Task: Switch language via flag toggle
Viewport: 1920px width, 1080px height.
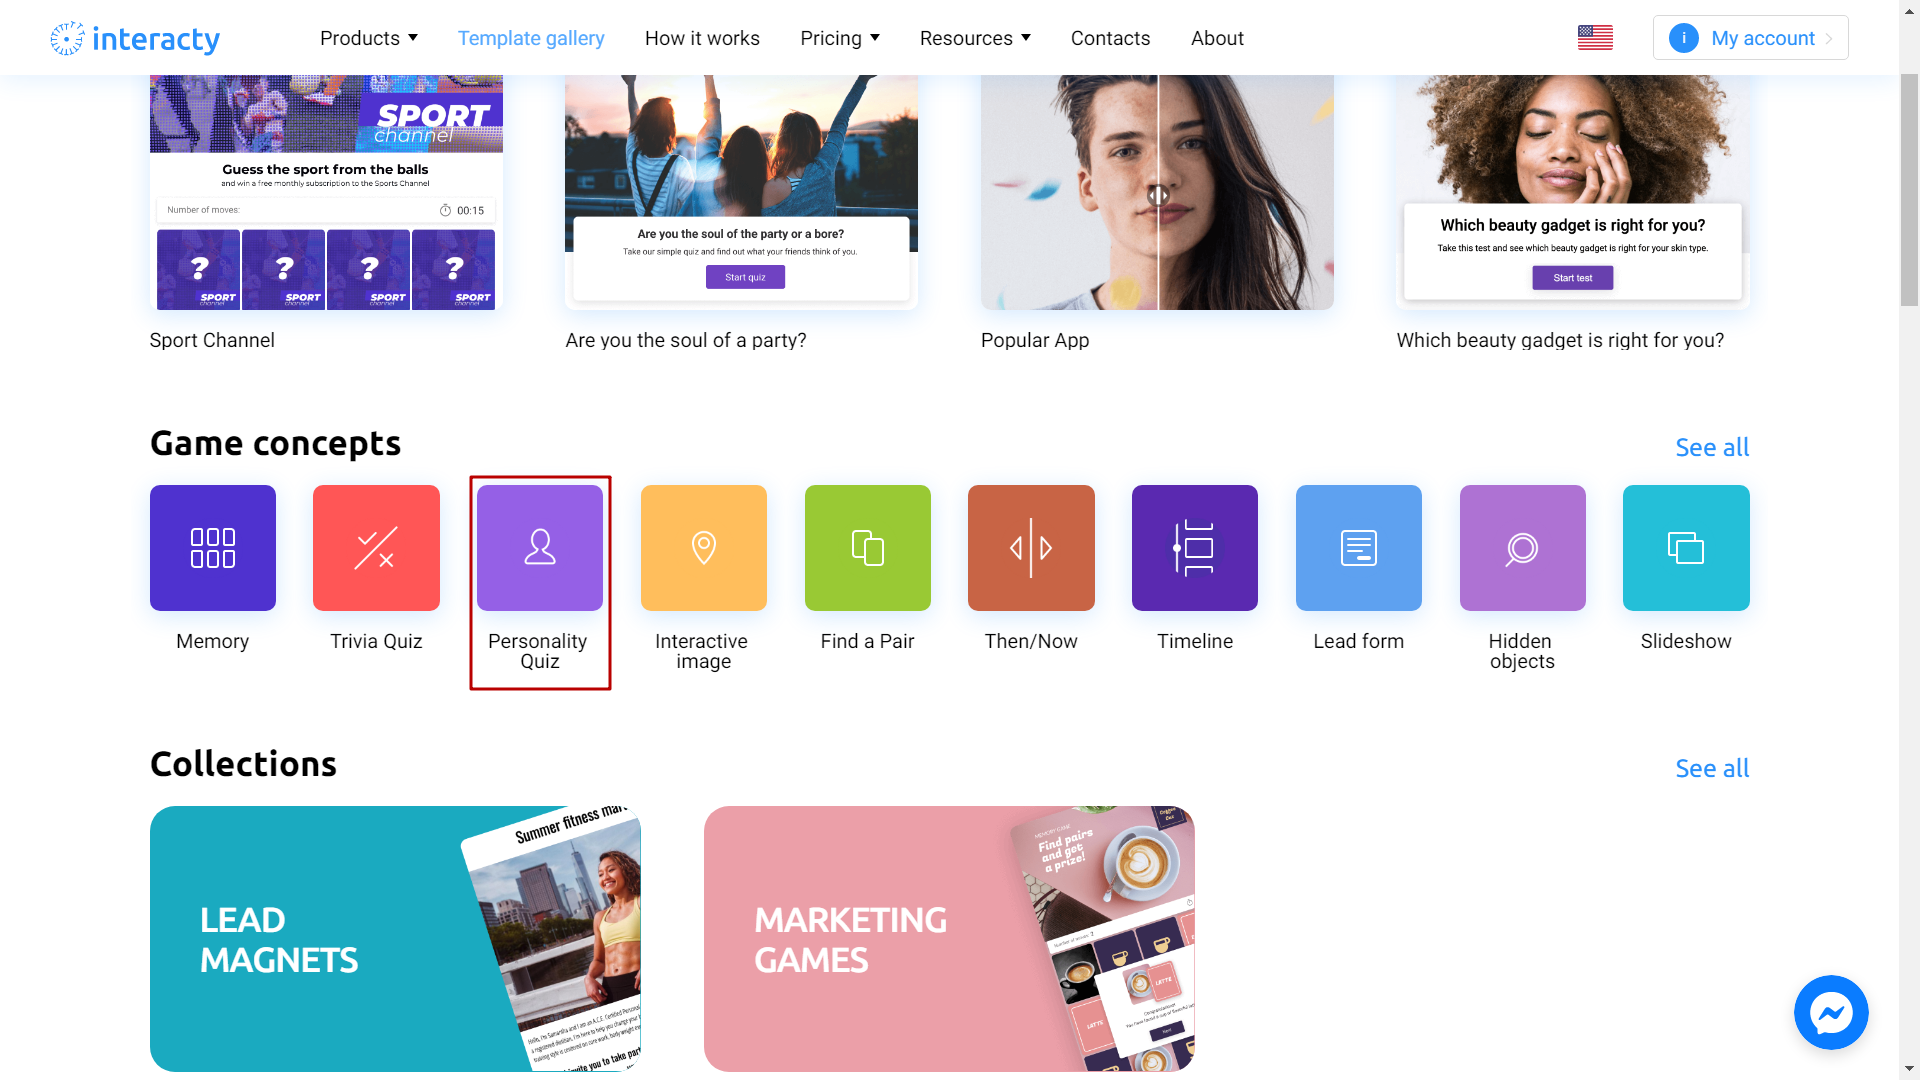Action: (1596, 37)
